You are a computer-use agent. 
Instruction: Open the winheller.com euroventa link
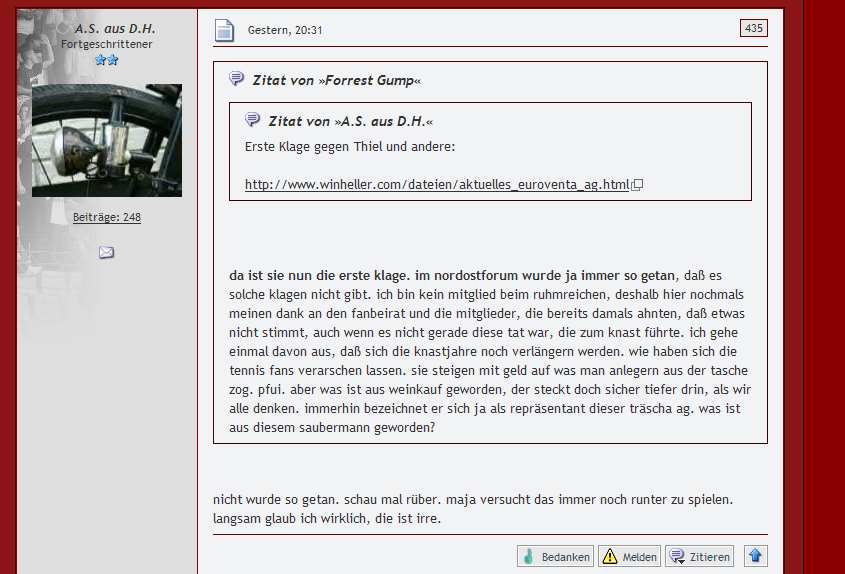click(437, 184)
